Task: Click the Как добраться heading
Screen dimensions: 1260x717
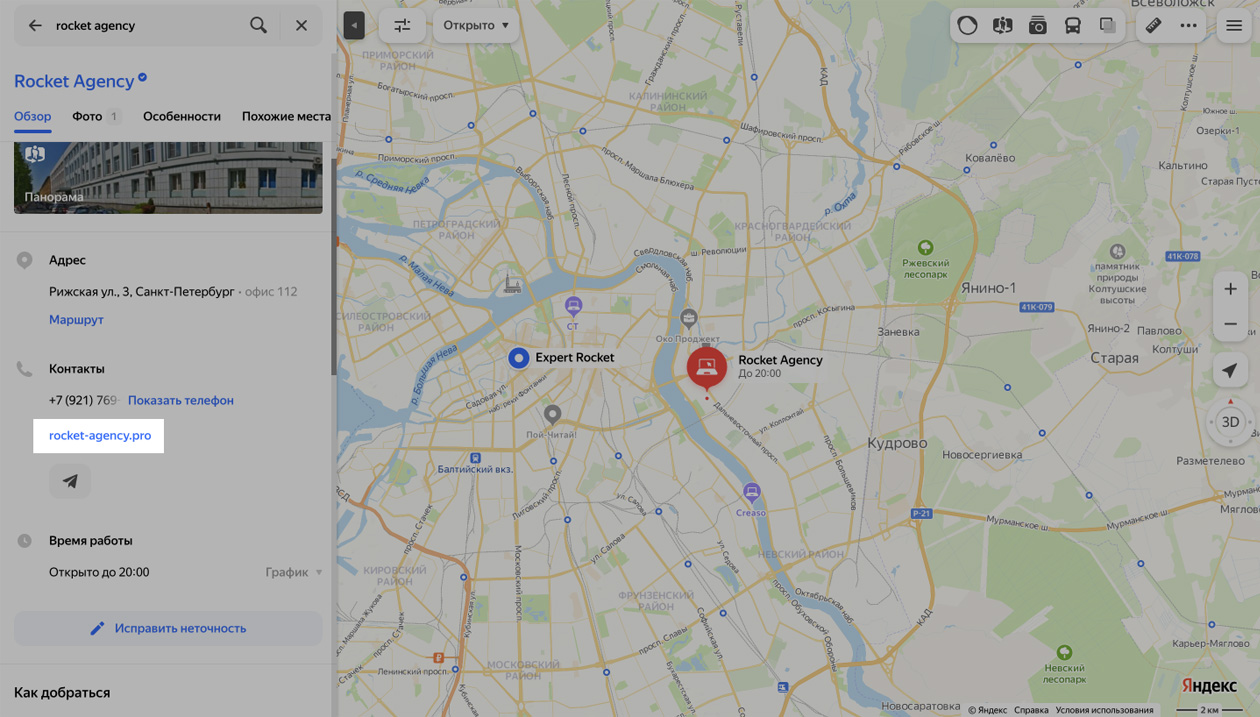Action: tap(62, 692)
